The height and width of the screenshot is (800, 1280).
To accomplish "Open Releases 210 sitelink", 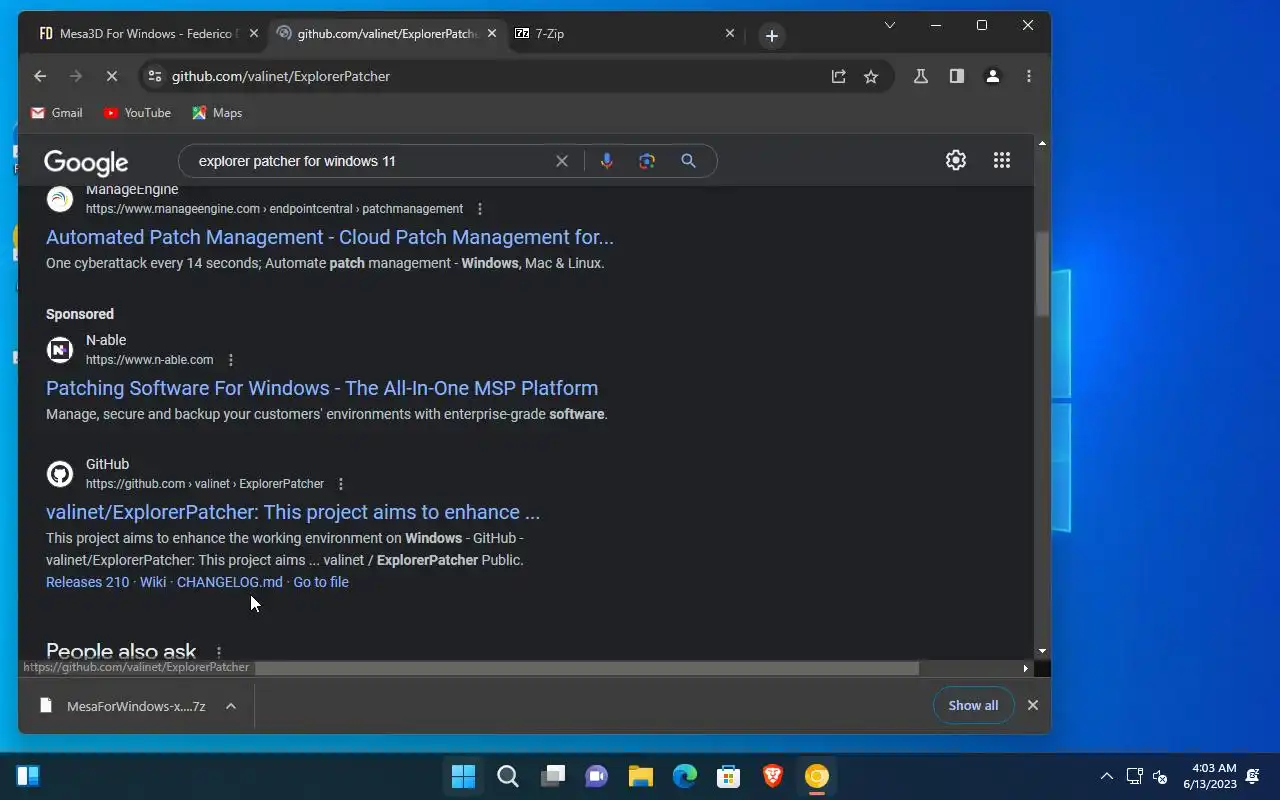I will [x=88, y=582].
